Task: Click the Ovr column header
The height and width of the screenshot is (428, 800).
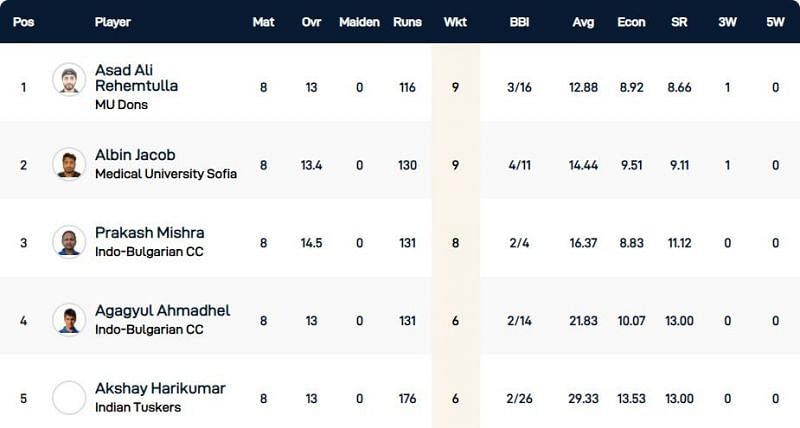Action: pos(311,22)
